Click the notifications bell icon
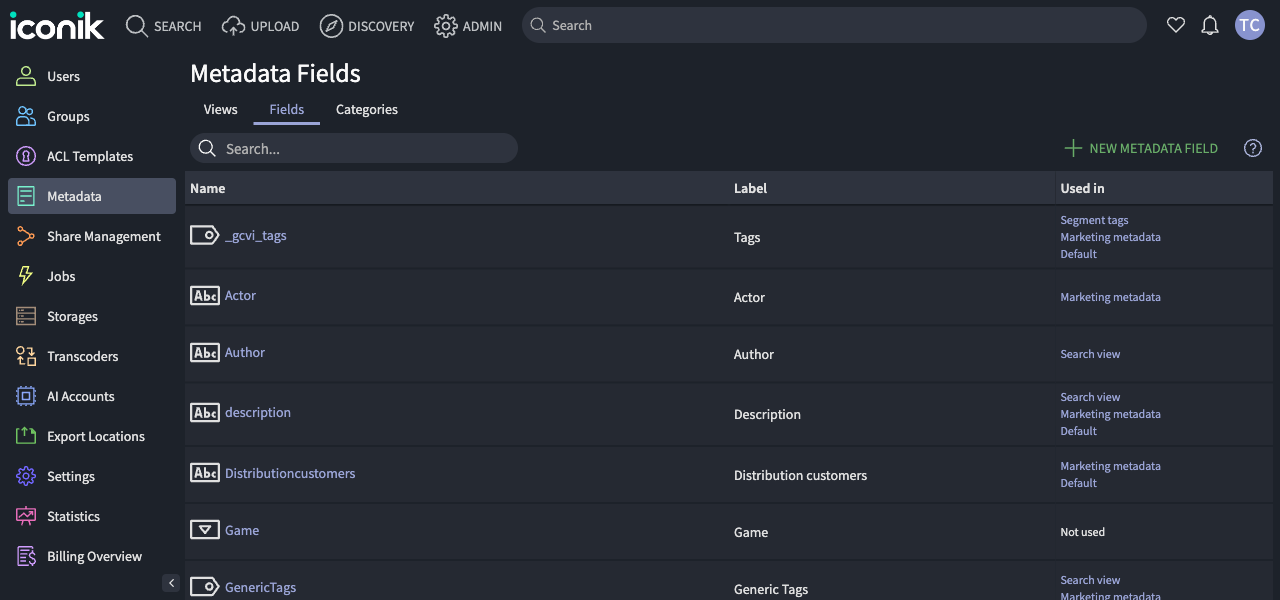 tap(1210, 25)
